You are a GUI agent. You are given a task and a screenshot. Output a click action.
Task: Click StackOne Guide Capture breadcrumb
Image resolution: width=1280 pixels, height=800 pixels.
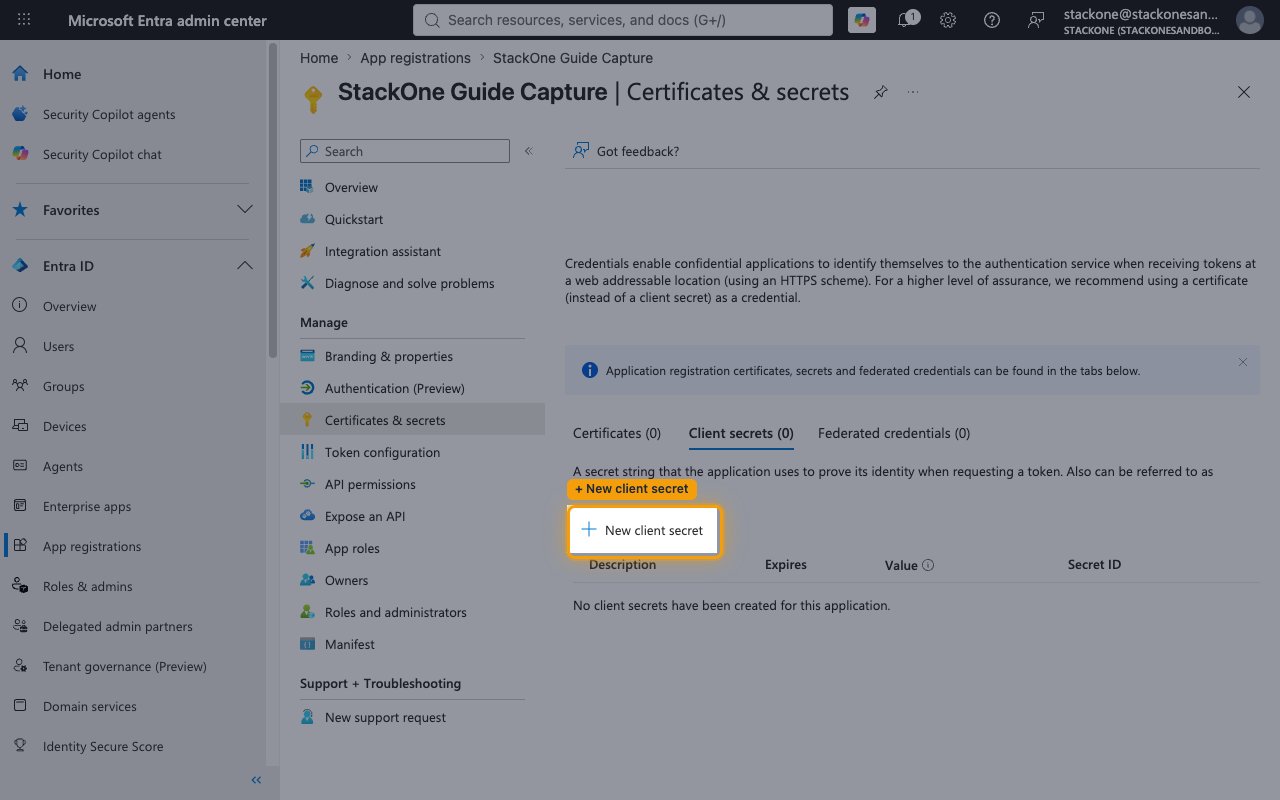[573, 58]
